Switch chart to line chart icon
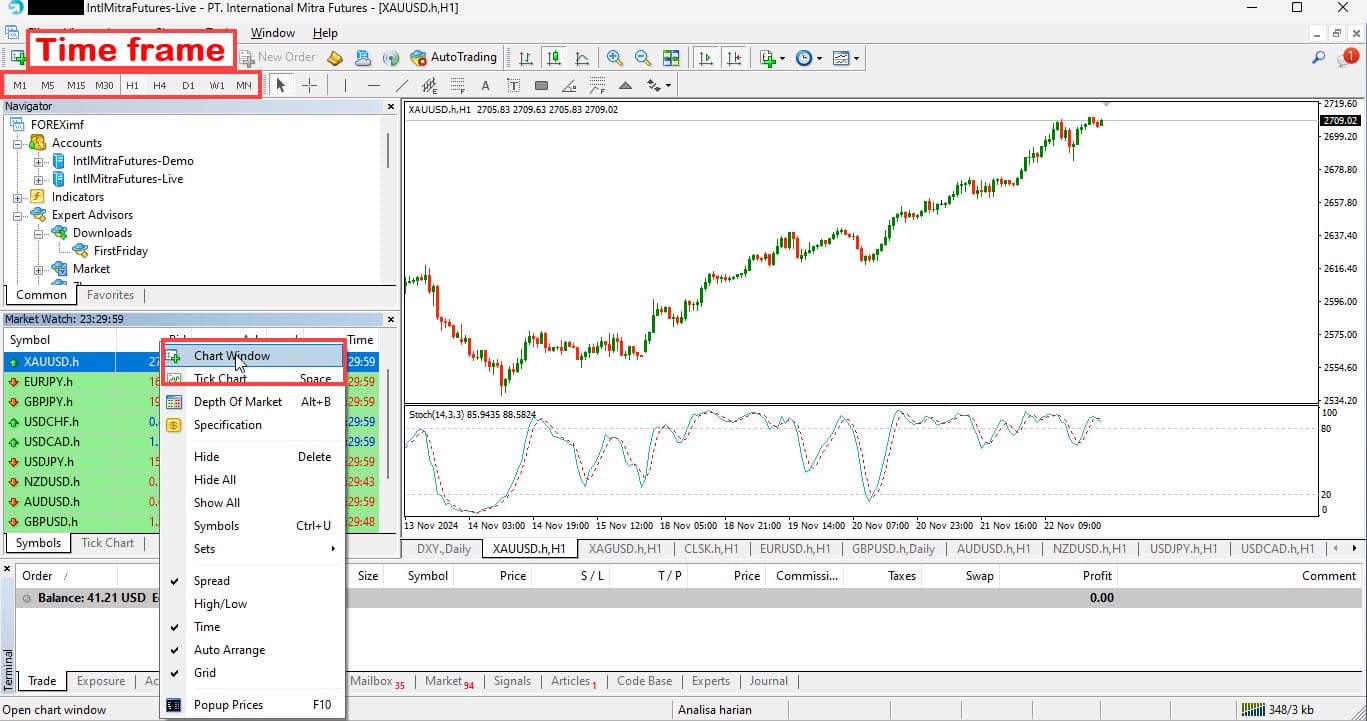 (581, 58)
